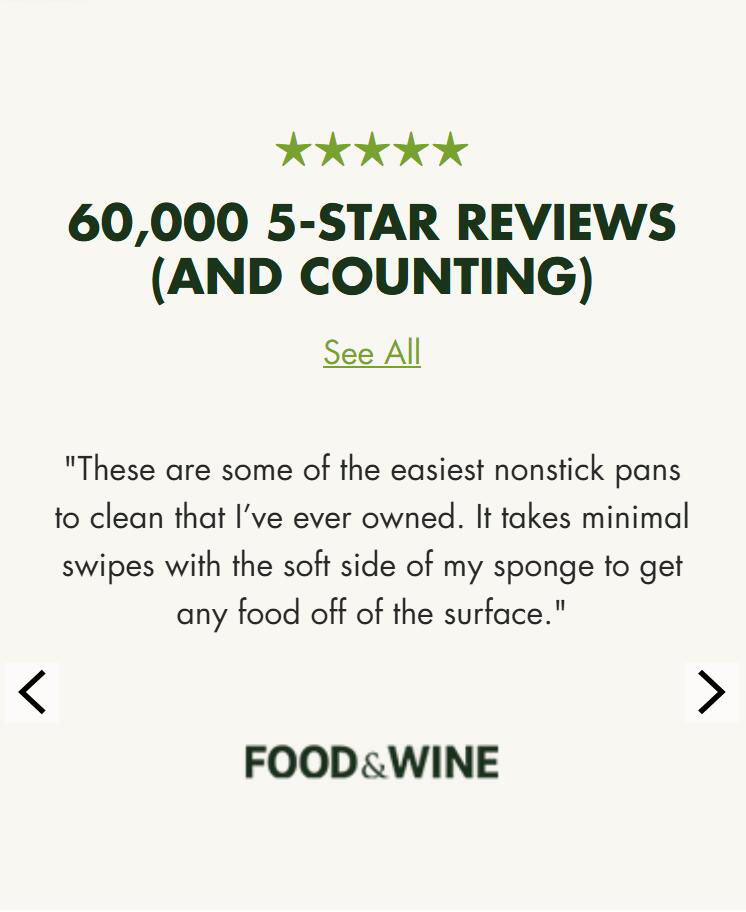Open the See All reviews link
The image size is (746, 912).
372,353
